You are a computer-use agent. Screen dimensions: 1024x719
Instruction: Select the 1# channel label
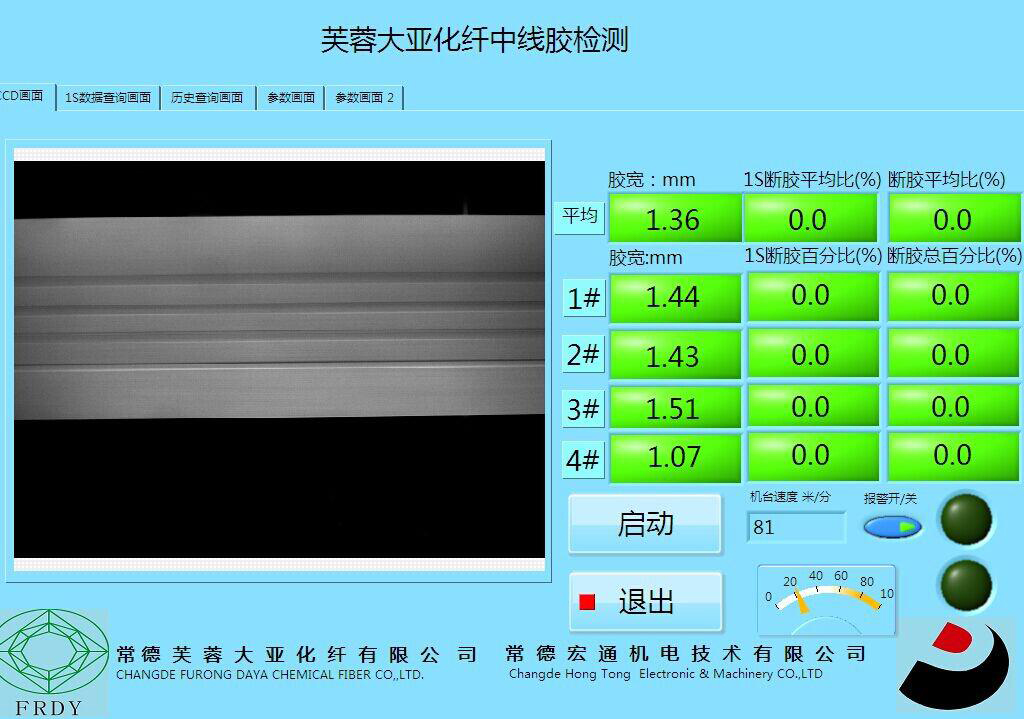584,298
